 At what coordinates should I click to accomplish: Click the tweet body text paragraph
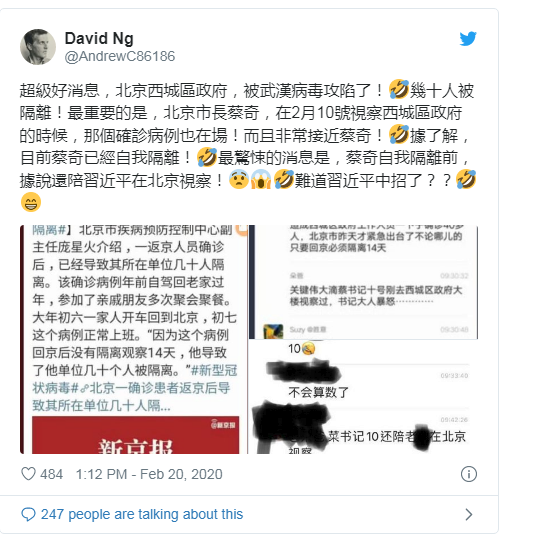coord(248,146)
